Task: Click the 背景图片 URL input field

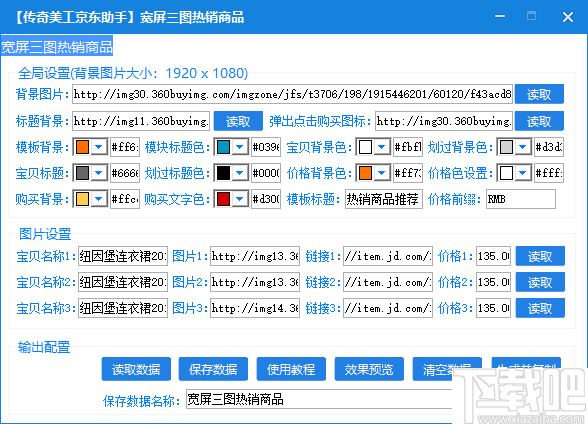Action: (292, 94)
